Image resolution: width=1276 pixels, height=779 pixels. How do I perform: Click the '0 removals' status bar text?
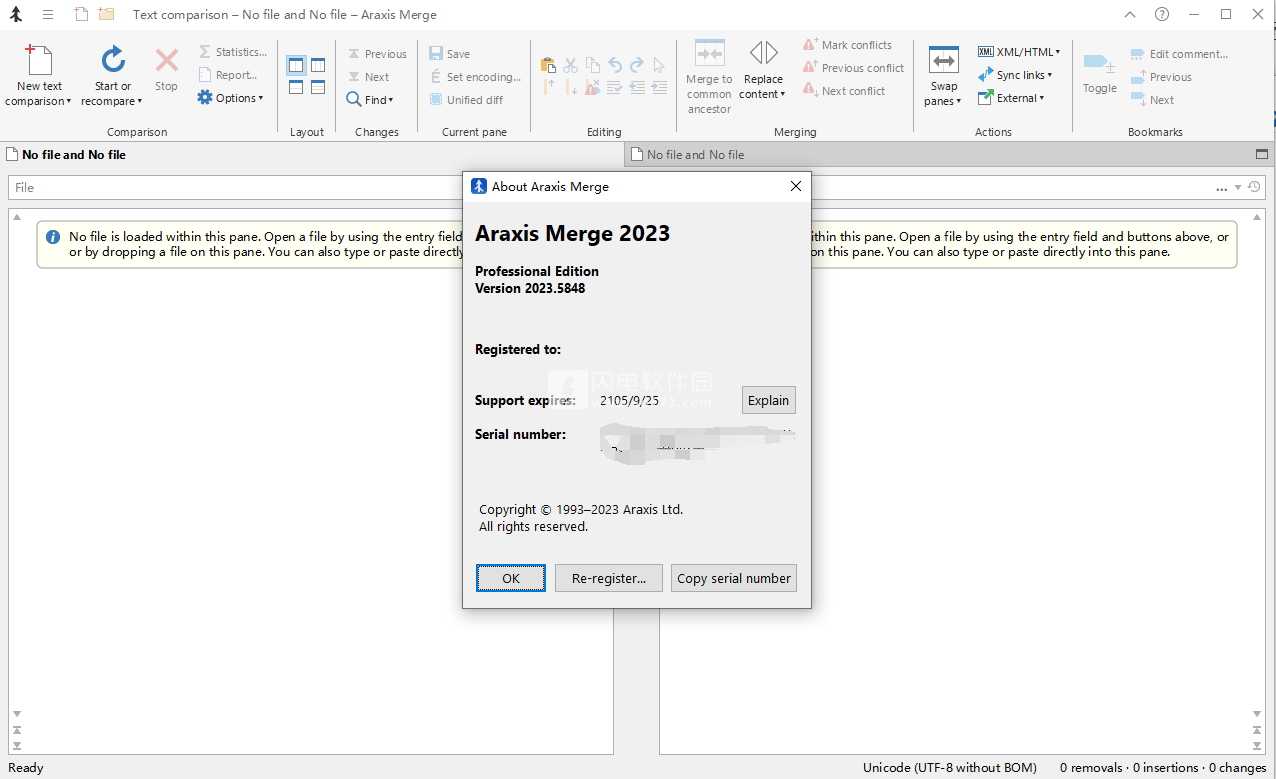point(1091,768)
